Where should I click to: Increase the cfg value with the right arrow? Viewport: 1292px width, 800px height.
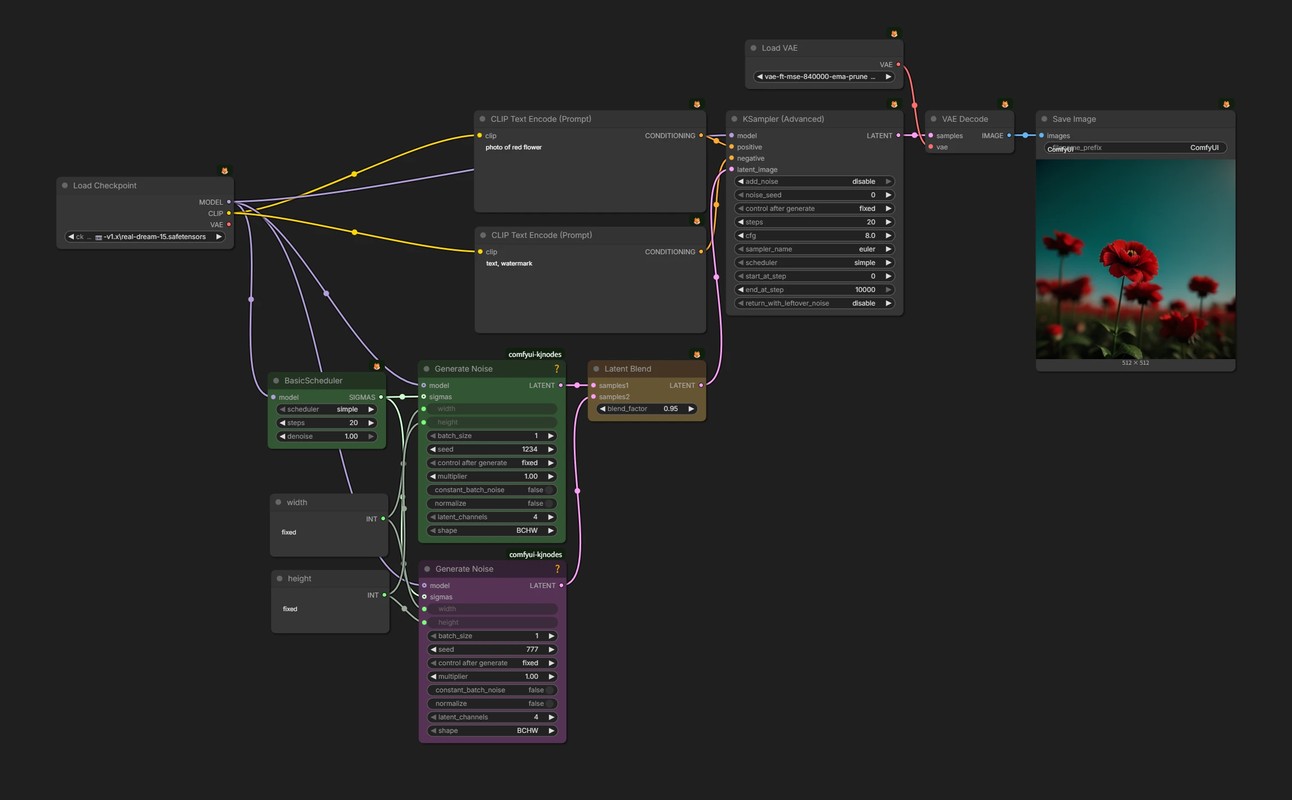pyautogui.click(x=888, y=236)
